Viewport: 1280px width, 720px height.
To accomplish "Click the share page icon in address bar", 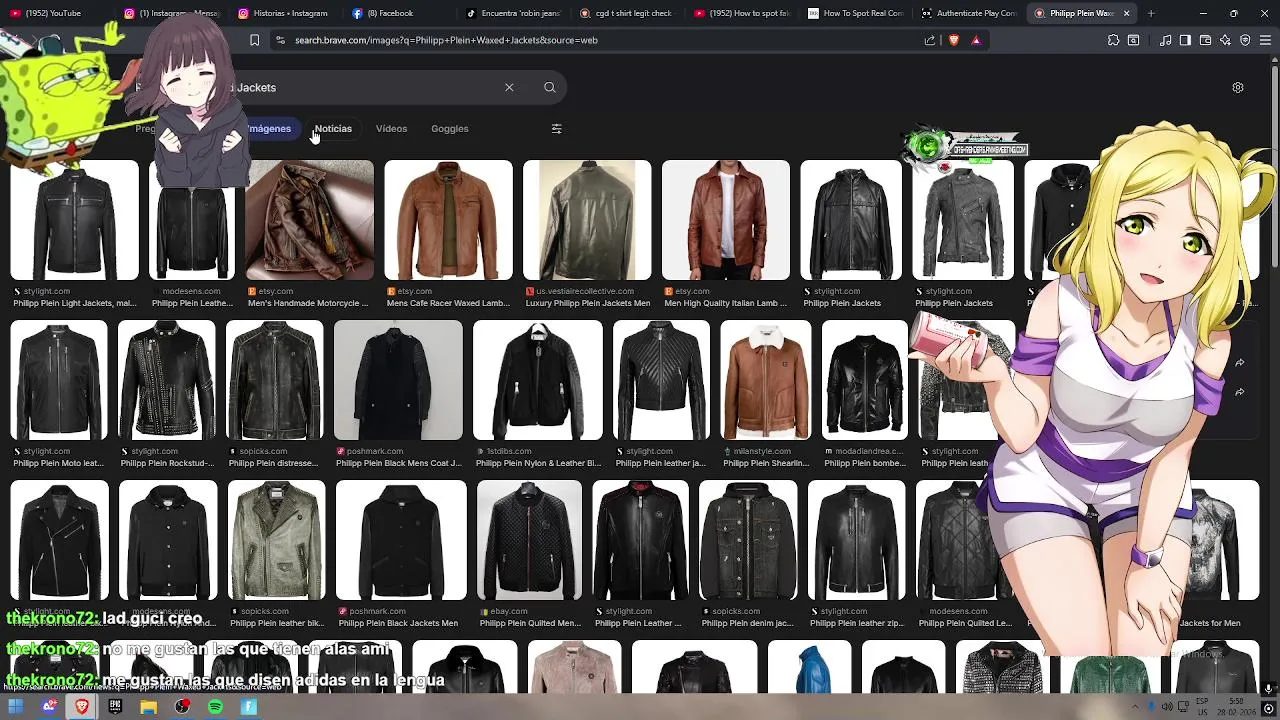I will pos(930,40).
